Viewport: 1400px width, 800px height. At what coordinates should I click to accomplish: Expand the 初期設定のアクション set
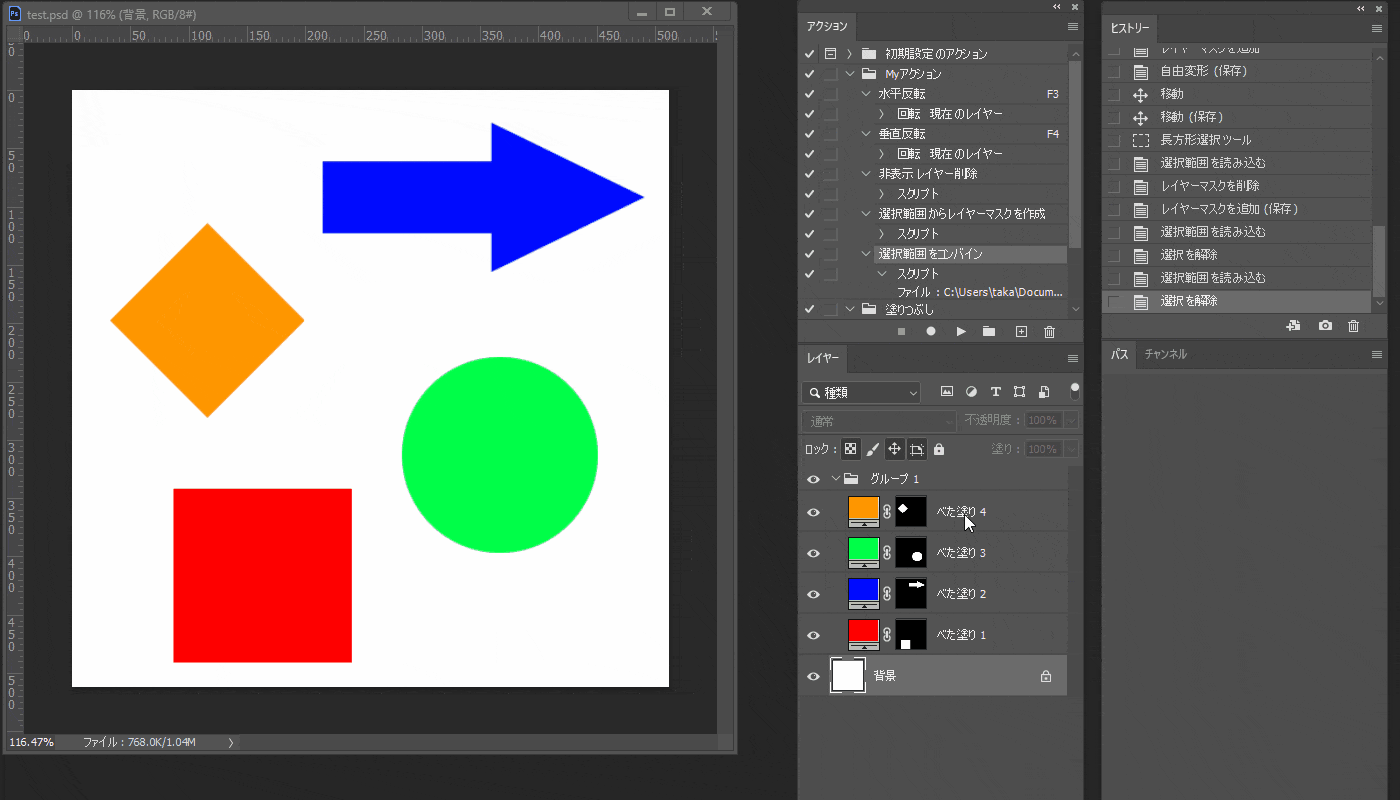(x=849, y=54)
